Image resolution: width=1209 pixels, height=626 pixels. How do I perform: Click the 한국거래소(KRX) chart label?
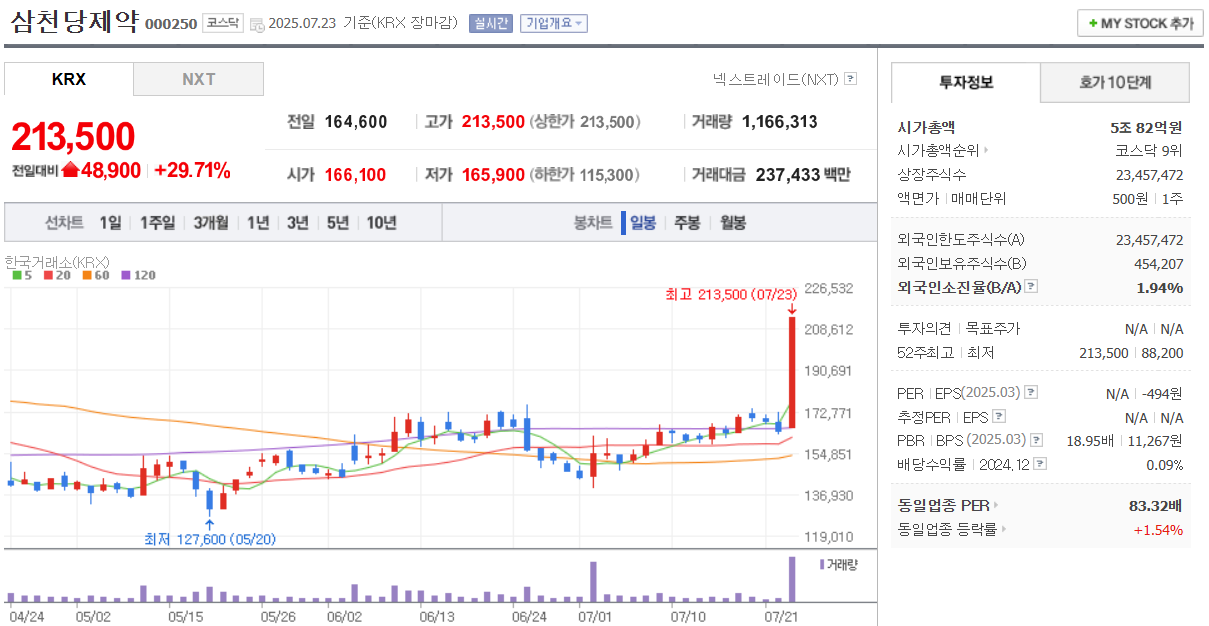(57, 262)
